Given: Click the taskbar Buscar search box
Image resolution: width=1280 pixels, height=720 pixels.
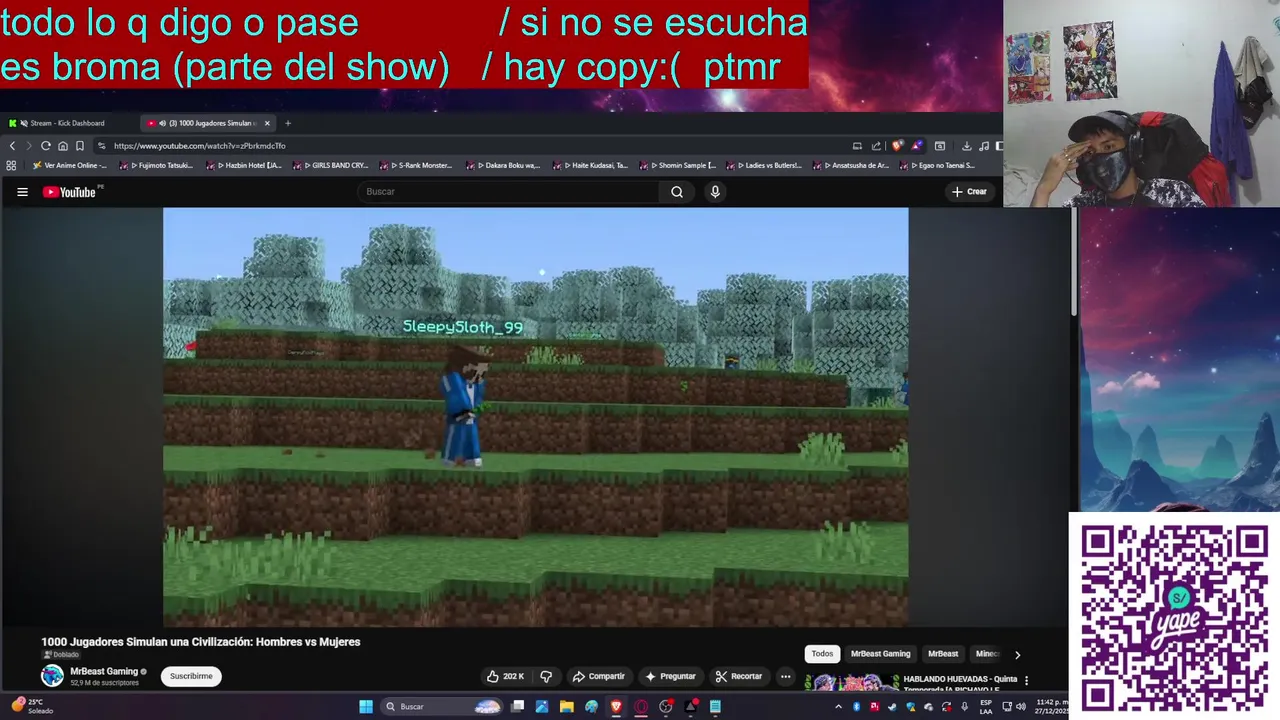Looking at the screenshot, I should click(441, 707).
